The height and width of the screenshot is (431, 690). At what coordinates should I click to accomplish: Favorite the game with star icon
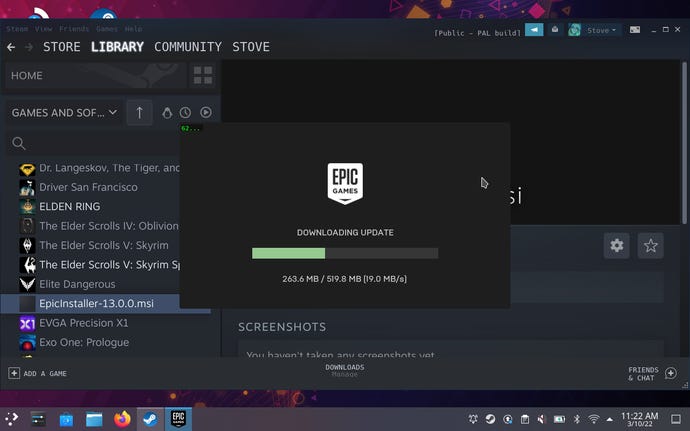pyautogui.click(x=651, y=245)
